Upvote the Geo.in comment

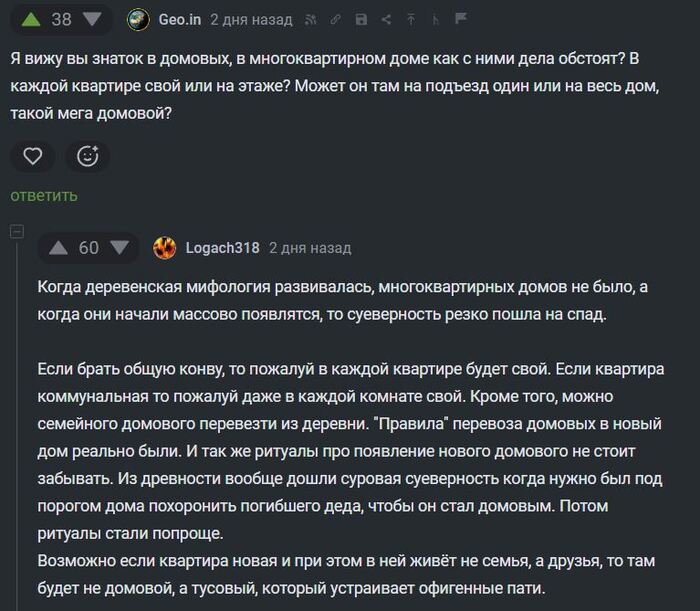point(28,19)
